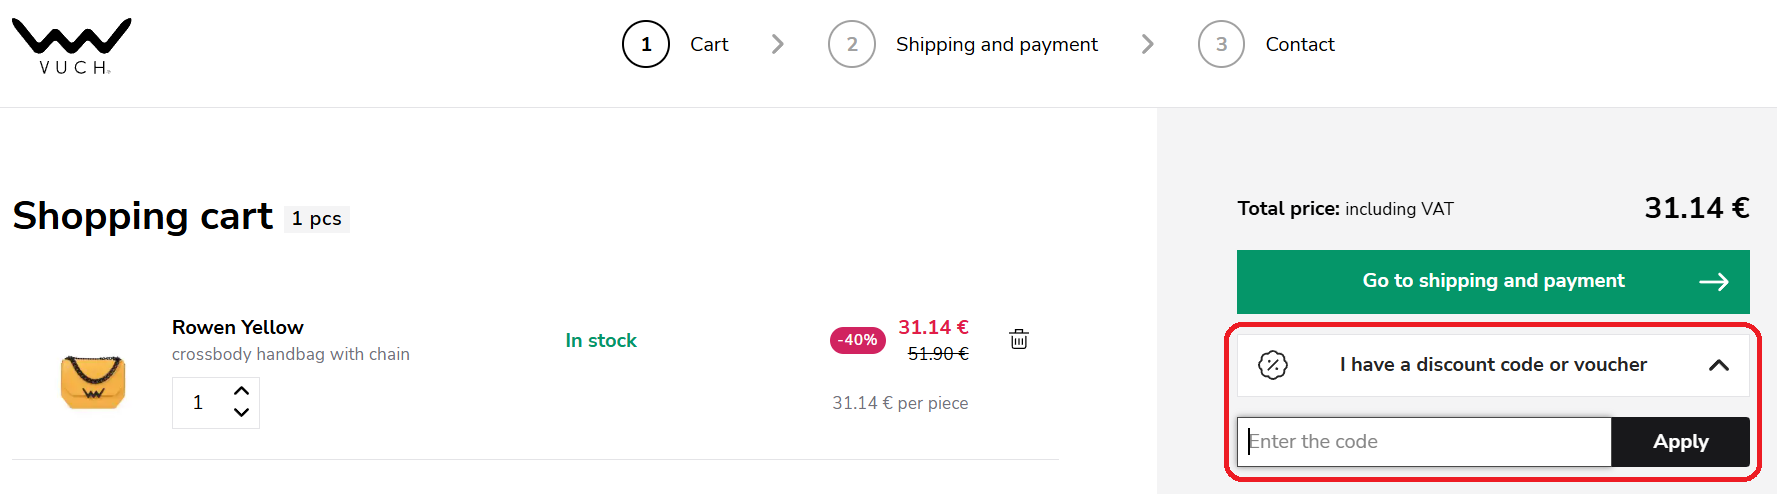Image resolution: width=1777 pixels, height=494 pixels.
Task: Click the step 1 circle
Action: 646,44
